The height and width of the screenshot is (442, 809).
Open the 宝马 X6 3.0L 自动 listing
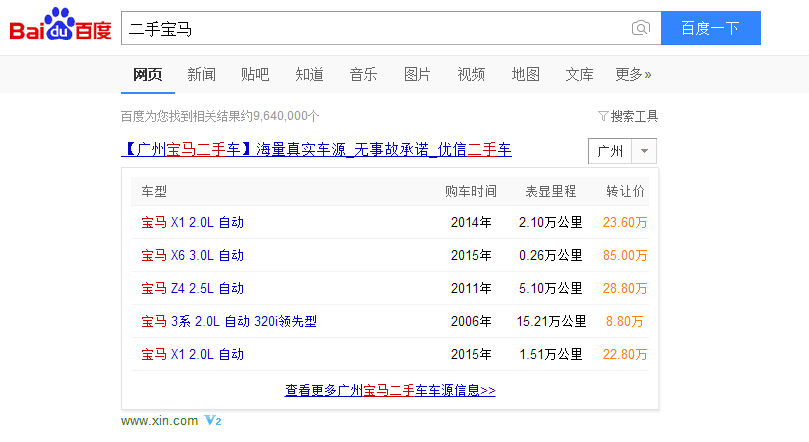click(x=192, y=255)
